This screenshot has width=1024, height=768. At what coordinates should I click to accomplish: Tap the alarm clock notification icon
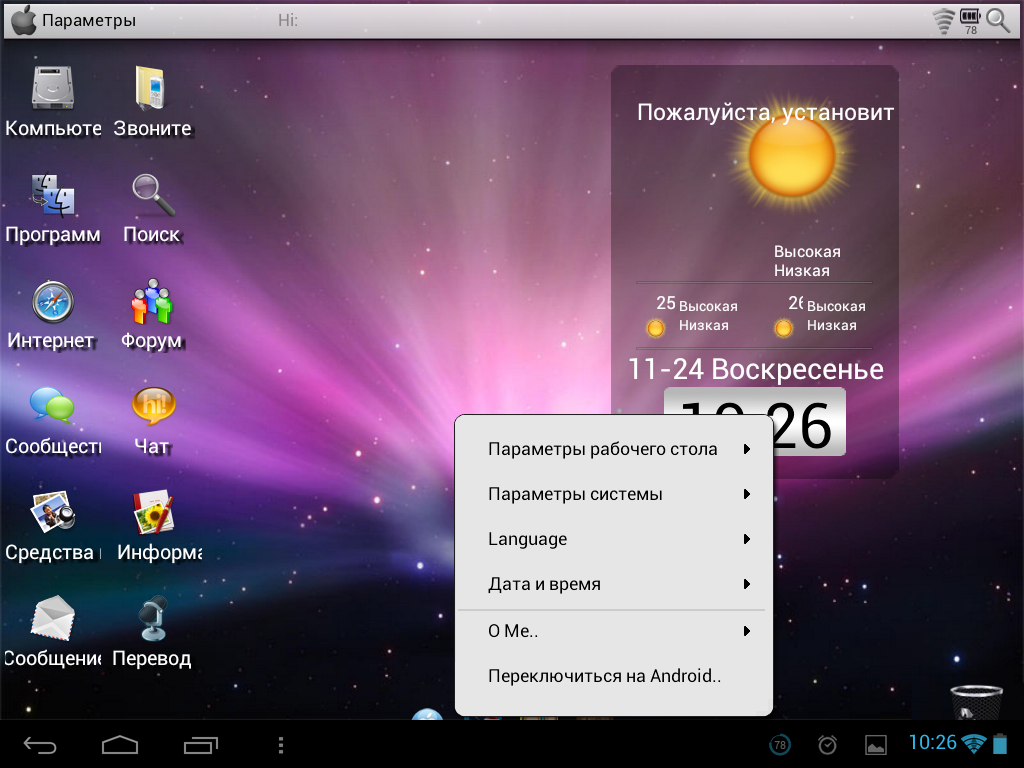point(827,744)
